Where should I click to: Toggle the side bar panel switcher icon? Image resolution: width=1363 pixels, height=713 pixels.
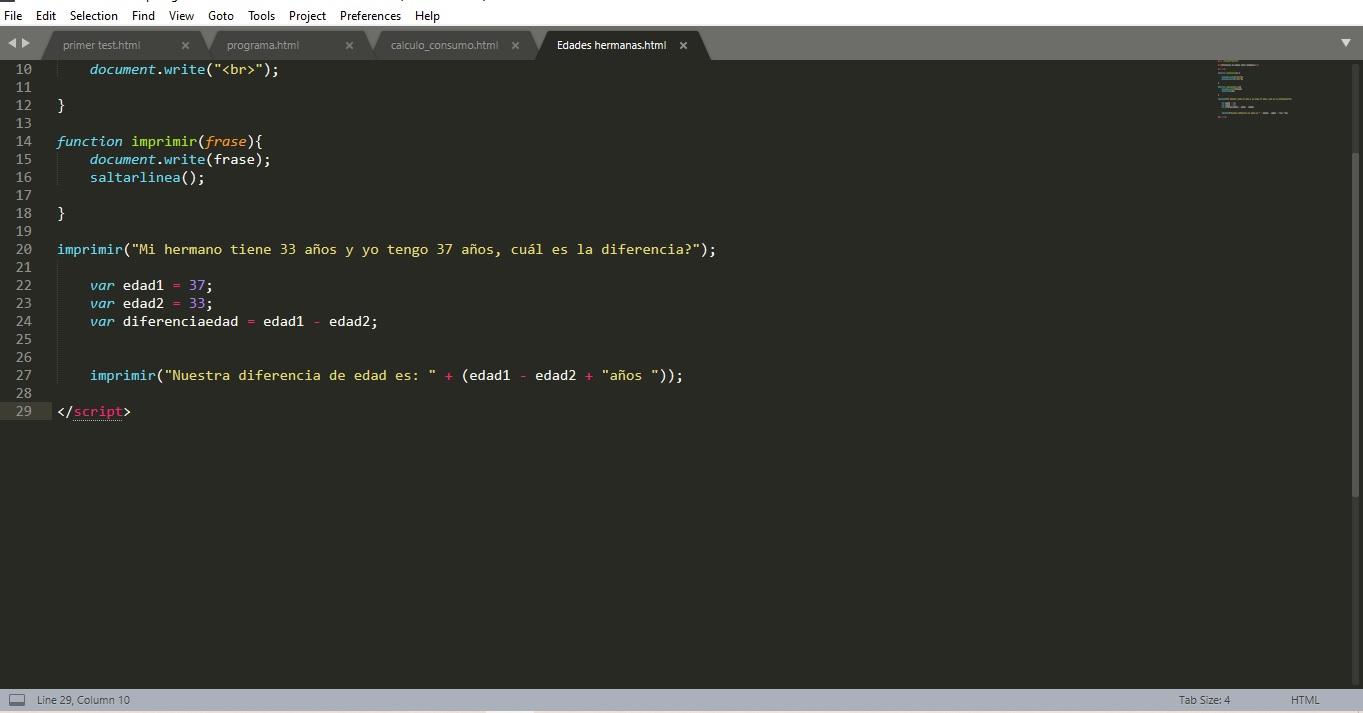(16, 700)
